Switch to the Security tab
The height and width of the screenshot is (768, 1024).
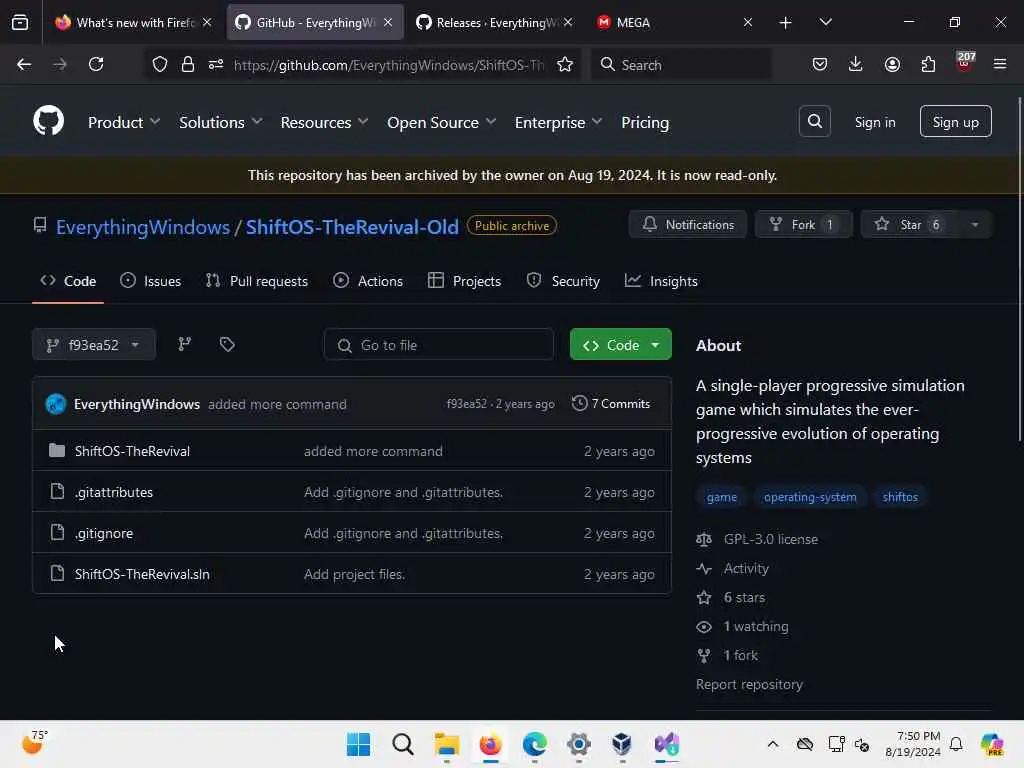pyautogui.click(x=563, y=281)
